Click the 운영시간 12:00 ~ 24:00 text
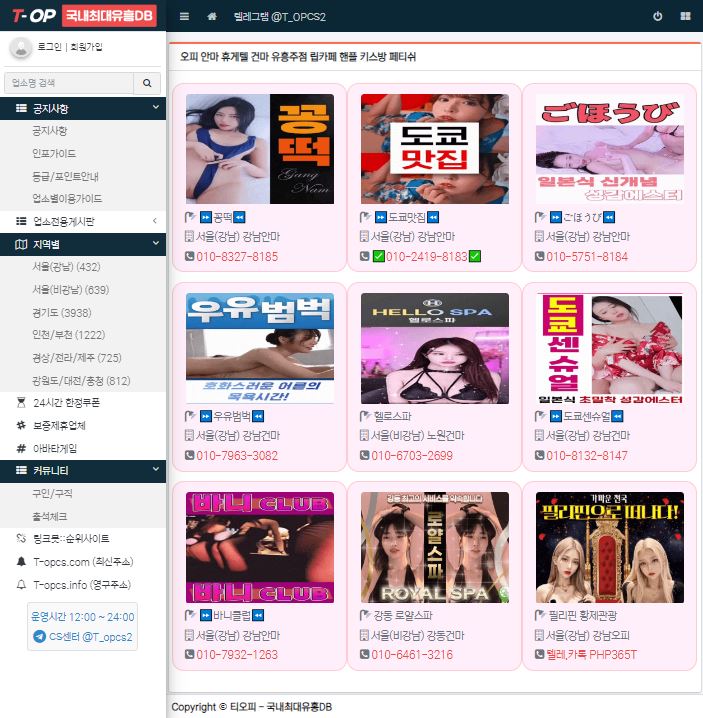This screenshot has height=718, width=703. click(x=82, y=617)
